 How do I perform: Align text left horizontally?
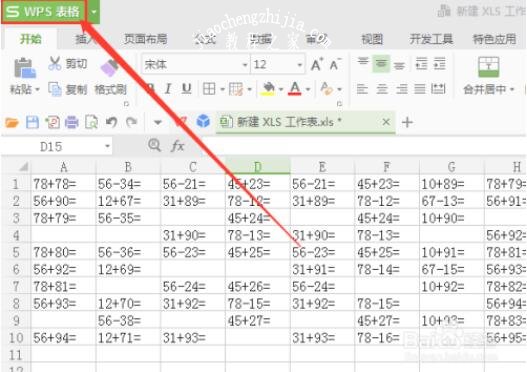pos(362,89)
